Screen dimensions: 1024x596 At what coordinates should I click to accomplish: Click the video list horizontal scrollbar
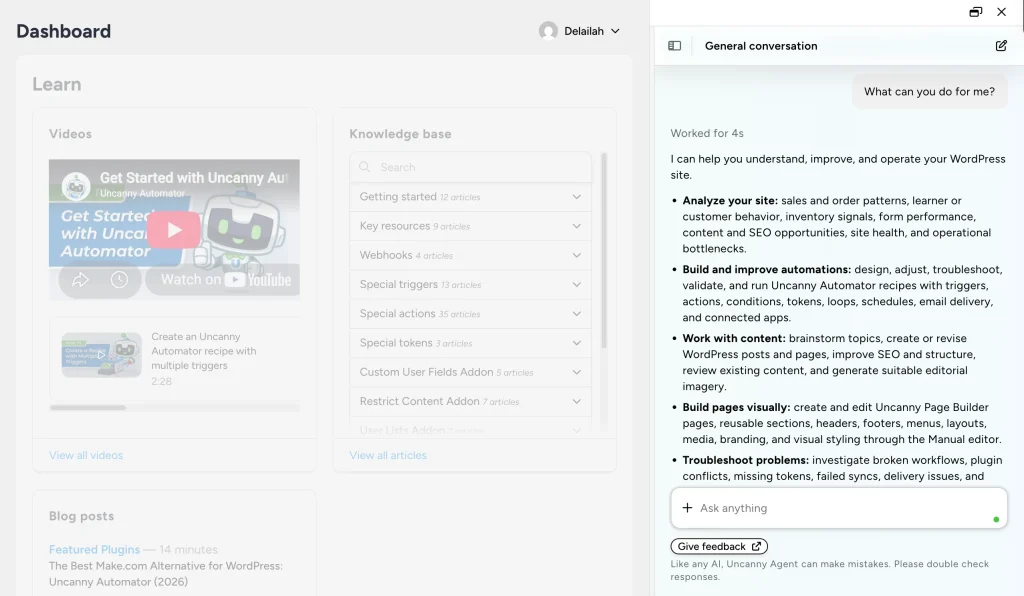coord(88,408)
